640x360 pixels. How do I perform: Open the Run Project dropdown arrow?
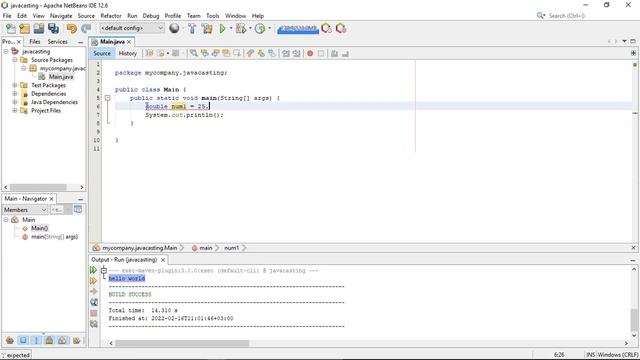coord(231,28)
